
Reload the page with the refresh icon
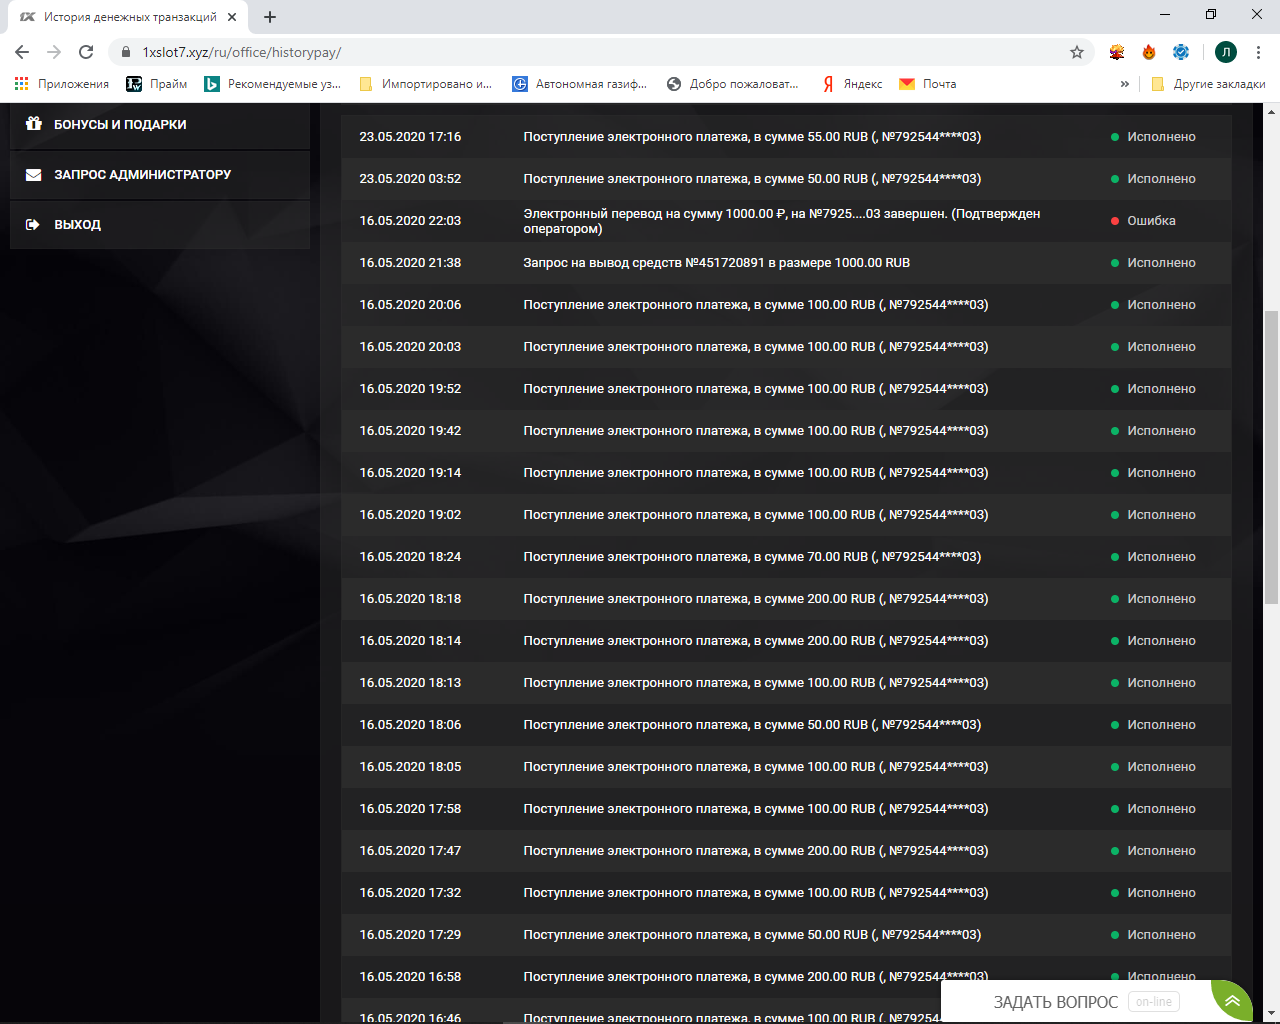tap(86, 52)
